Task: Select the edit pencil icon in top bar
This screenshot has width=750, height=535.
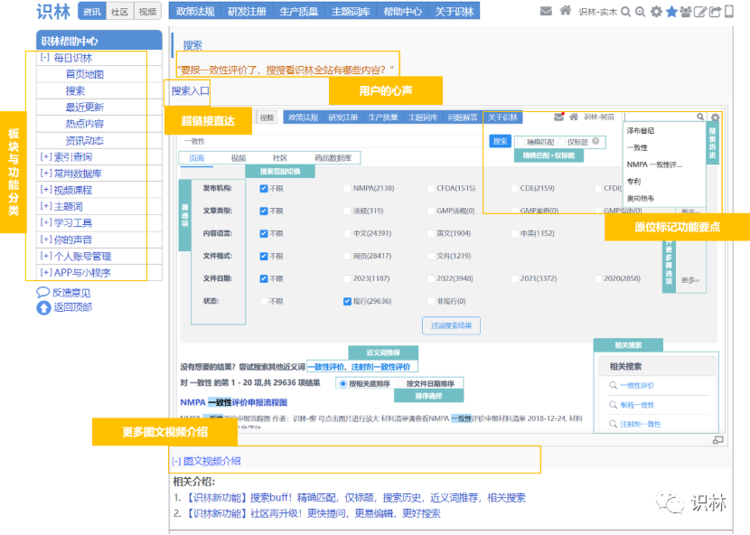Action: tap(700, 11)
